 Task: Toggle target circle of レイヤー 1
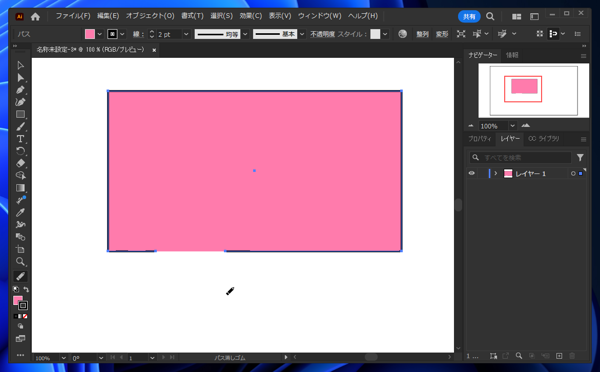573,174
